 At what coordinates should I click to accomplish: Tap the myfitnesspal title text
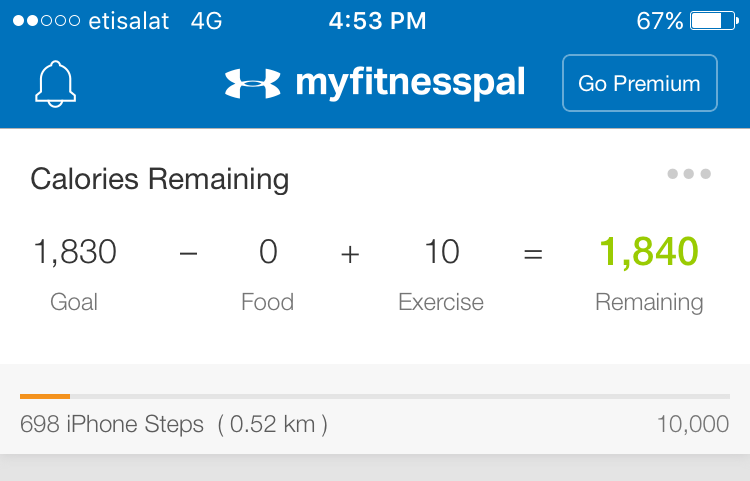tap(410, 83)
